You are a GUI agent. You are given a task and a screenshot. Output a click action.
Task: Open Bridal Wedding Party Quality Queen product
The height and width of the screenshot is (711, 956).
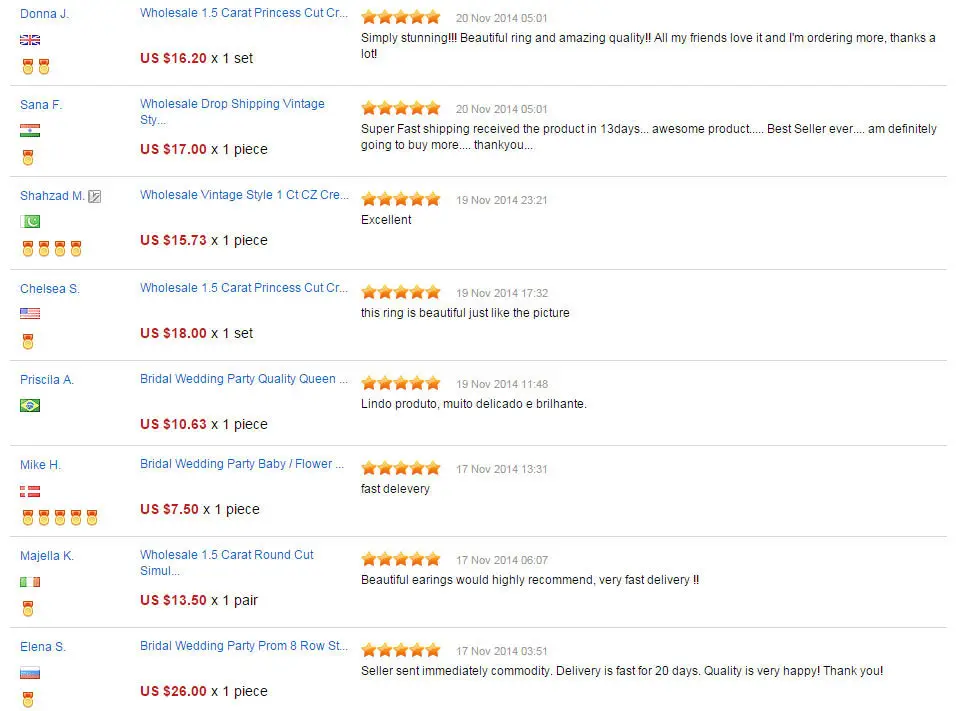coord(244,379)
